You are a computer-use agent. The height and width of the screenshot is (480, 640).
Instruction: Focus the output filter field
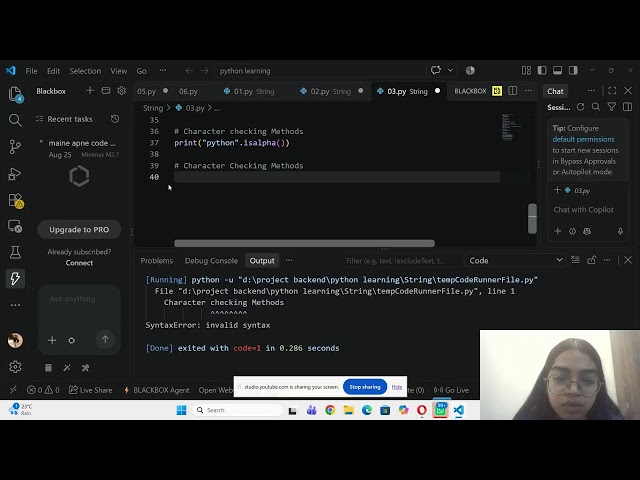401,260
